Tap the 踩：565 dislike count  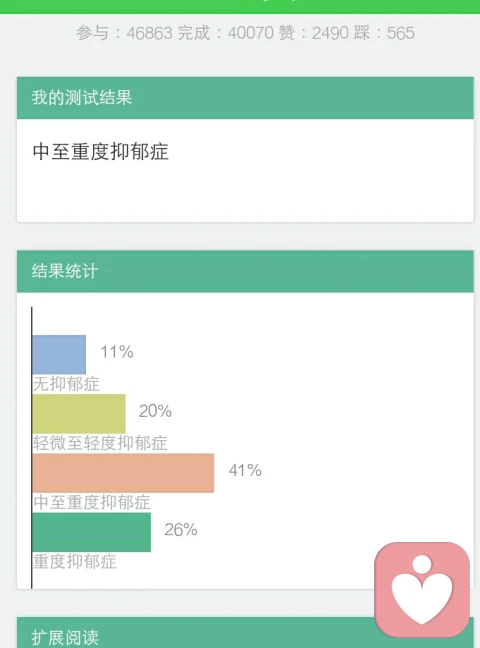(x=384, y=33)
